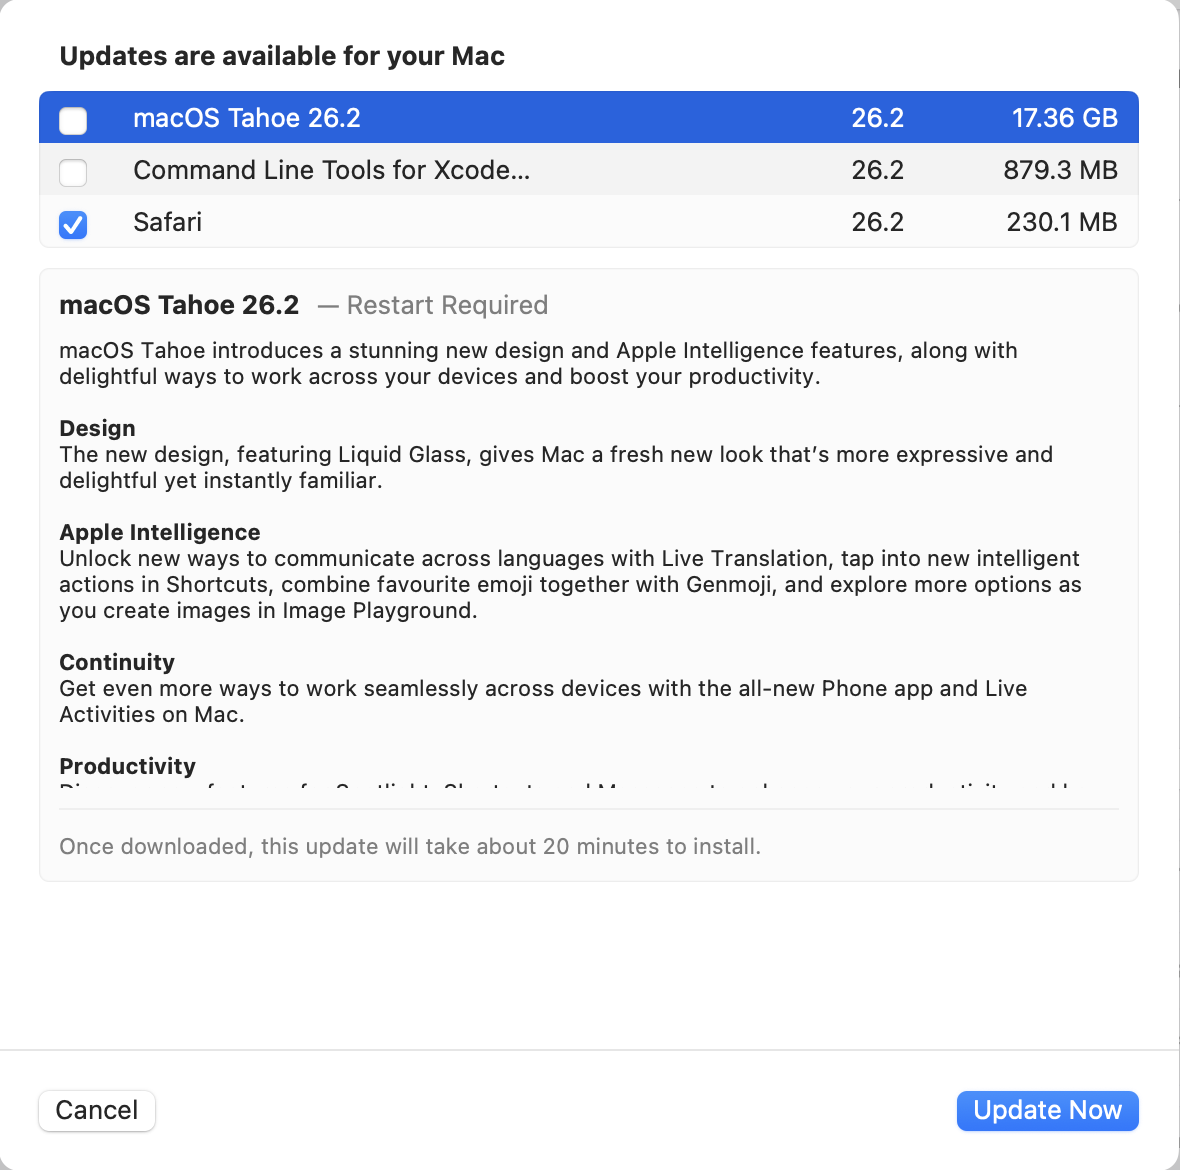Enable the Command Line Tools for Xcode checkbox
Image resolution: width=1180 pixels, height=1170 pixels.
pyautogui.click(x=73, y=172)
